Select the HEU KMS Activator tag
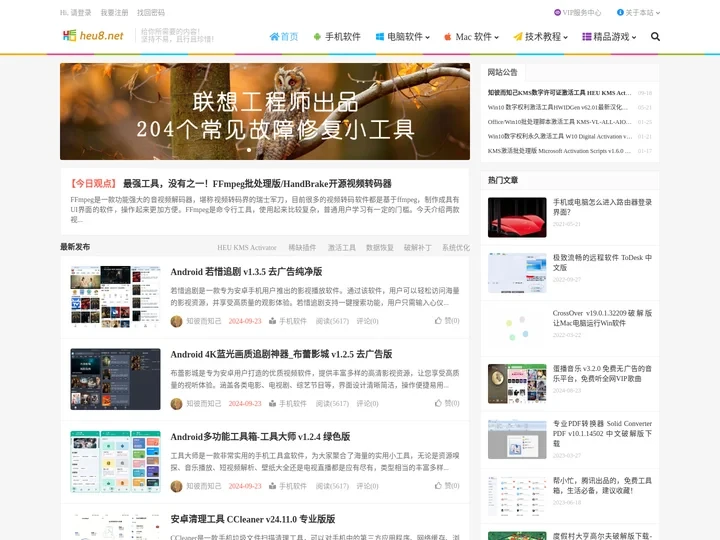Screen dimensions: 720x540 (247, 248)
